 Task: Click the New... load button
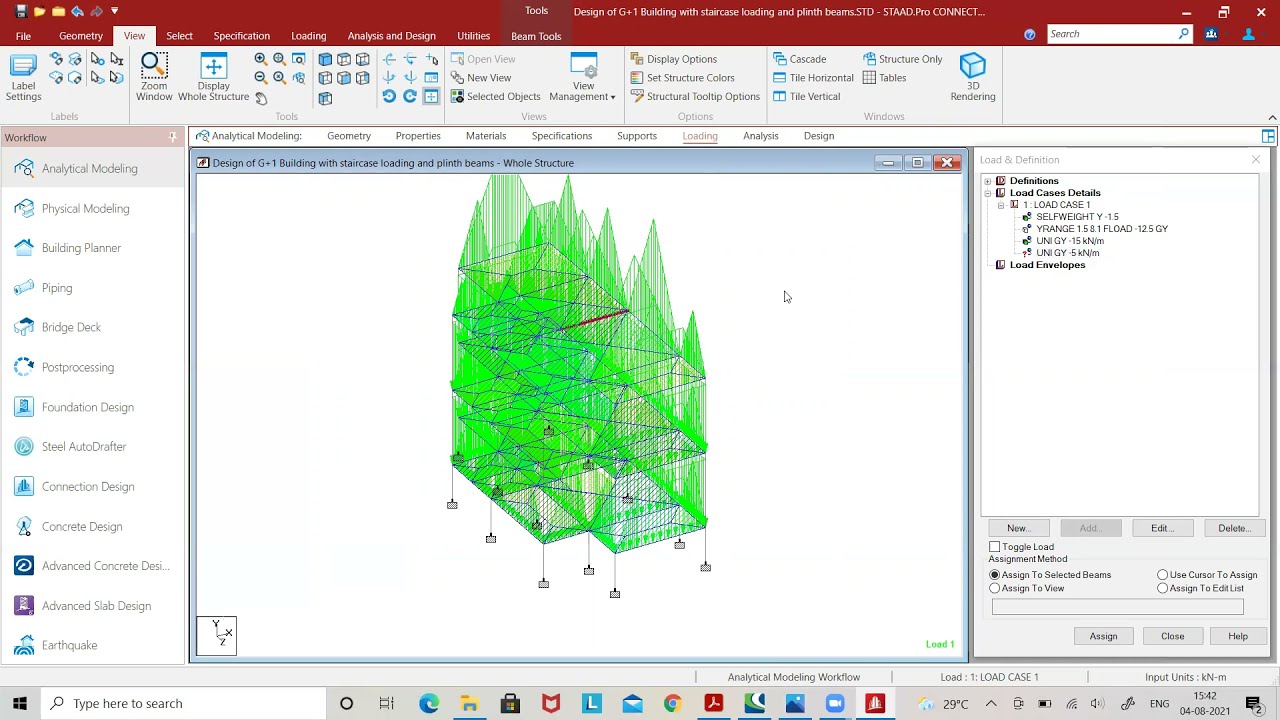click(1018, 528)
